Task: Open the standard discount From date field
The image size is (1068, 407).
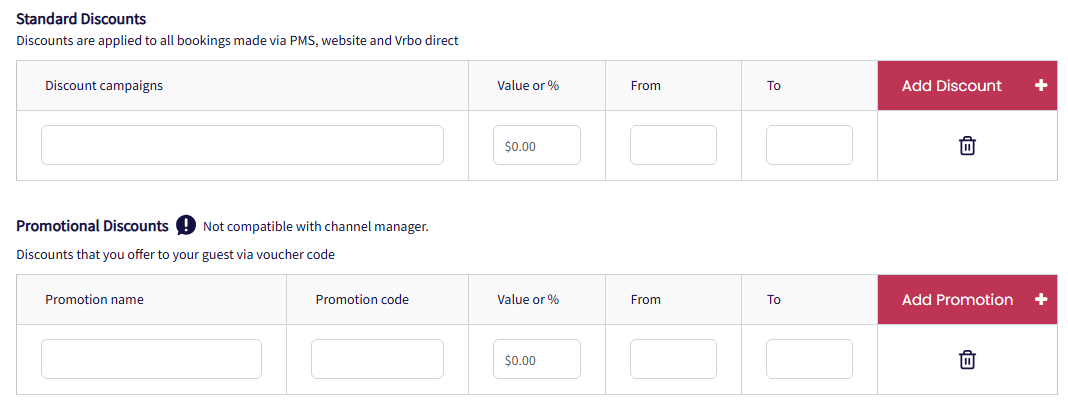Action: 673,145
